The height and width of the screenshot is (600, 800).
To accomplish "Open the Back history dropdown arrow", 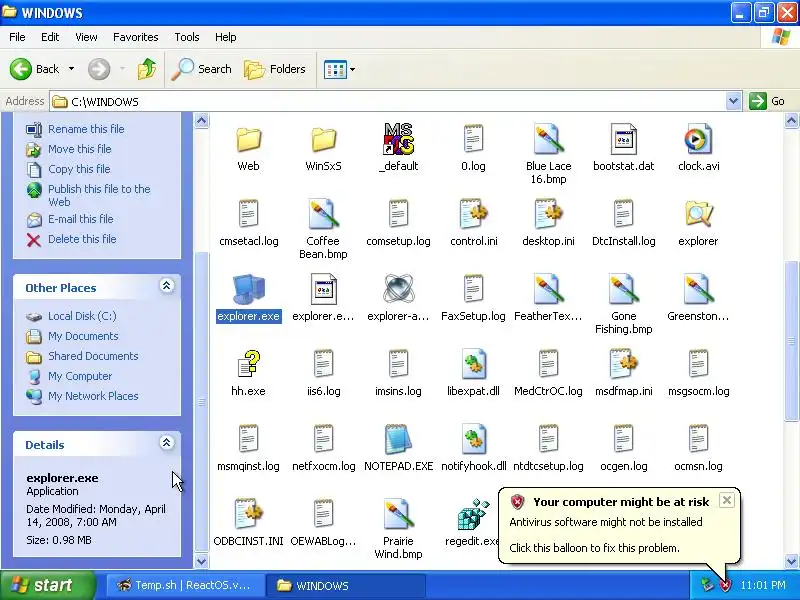I will (x=71, y=69).
